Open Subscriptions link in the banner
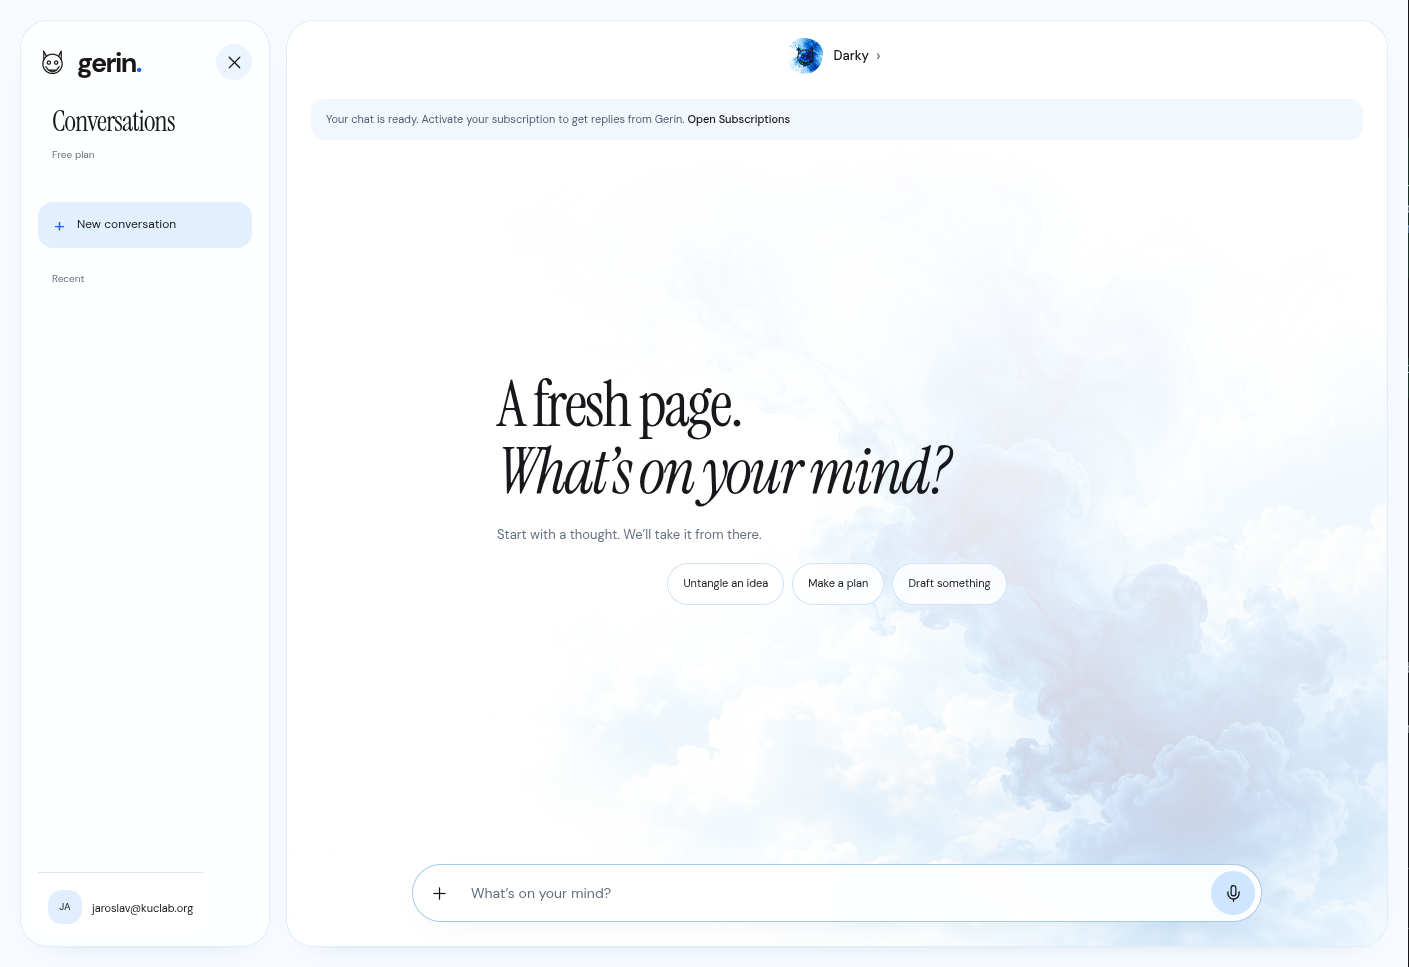 739,119
